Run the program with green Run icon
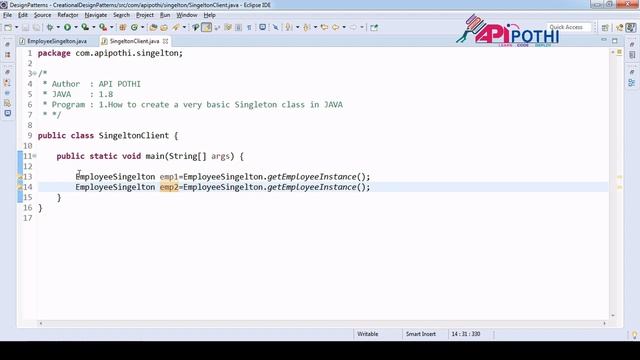640x360 pixels. tap(67, 27)
